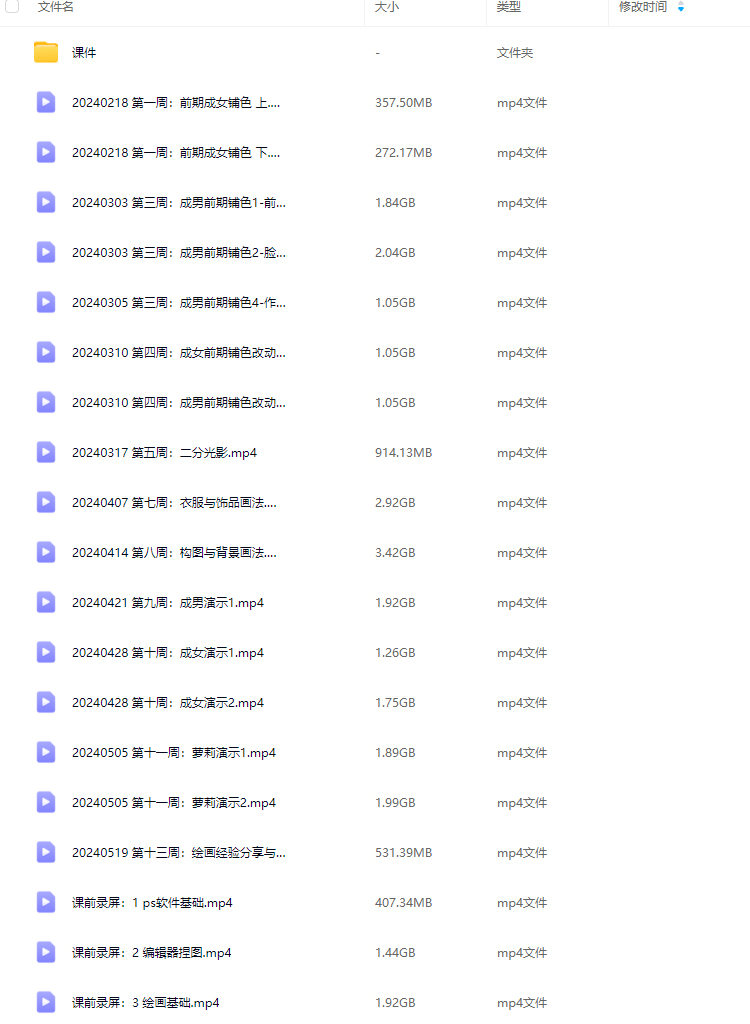The width and height of the screenshot is (750, 1024).
Task: Open the 课件 folder icon
Action: pyautogui.click(x=46, y=52)
